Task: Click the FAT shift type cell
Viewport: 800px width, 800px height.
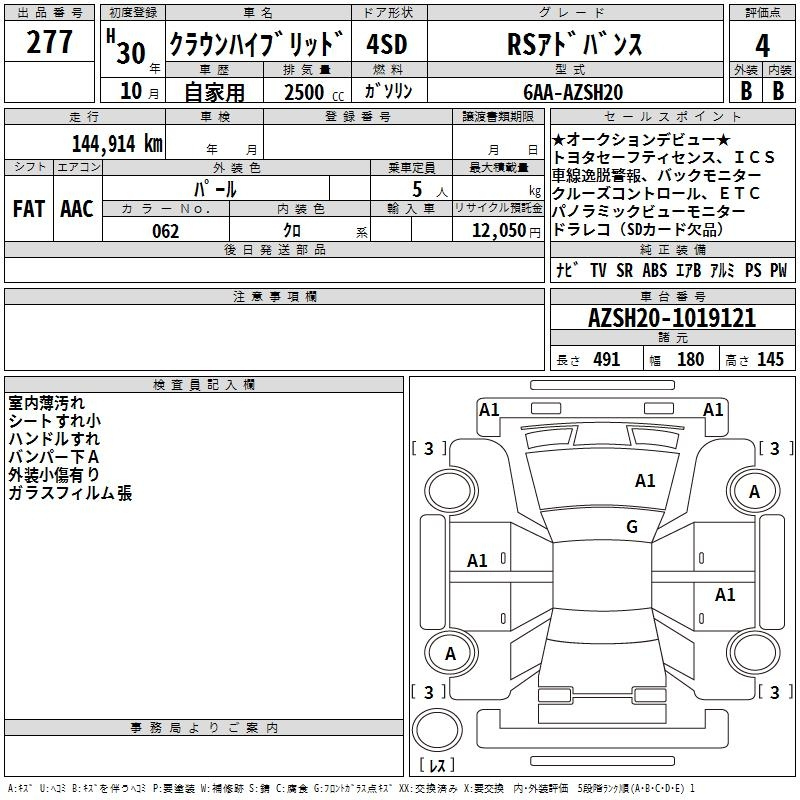Action: 28,208
